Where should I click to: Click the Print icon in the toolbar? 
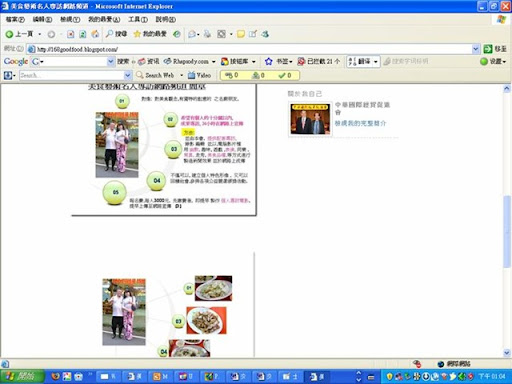[x=207, y=34]
